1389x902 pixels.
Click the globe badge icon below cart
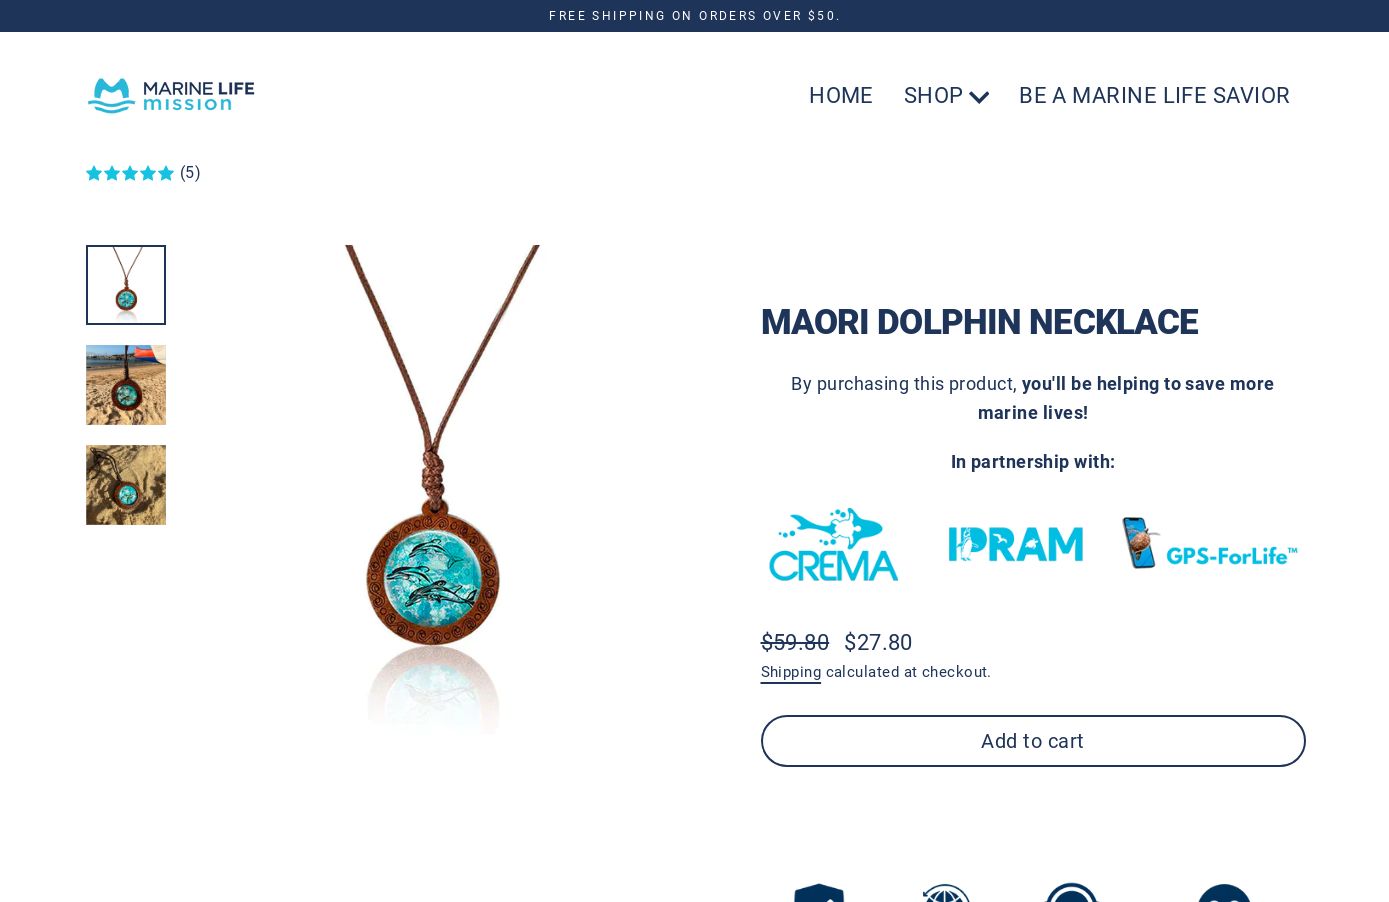(x=946, y=893)
